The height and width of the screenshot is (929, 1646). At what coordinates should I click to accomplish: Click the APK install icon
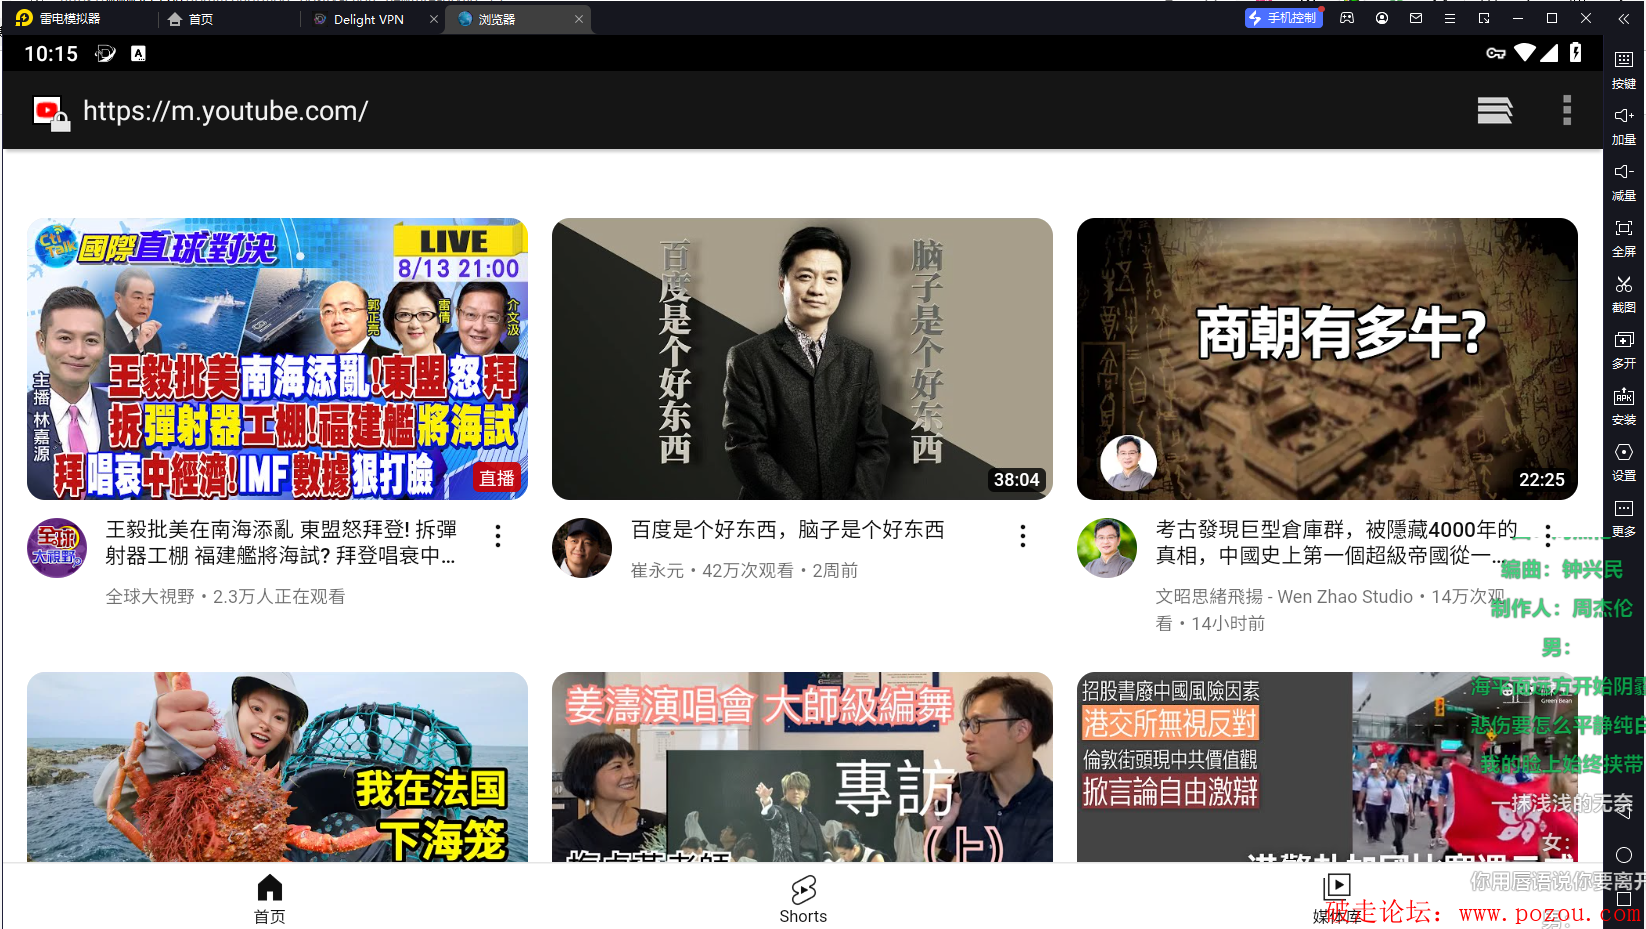click(1623, 397)
